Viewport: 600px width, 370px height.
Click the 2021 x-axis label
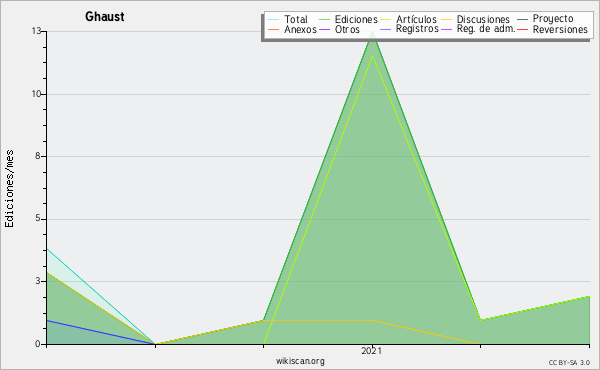pos(372,351)
